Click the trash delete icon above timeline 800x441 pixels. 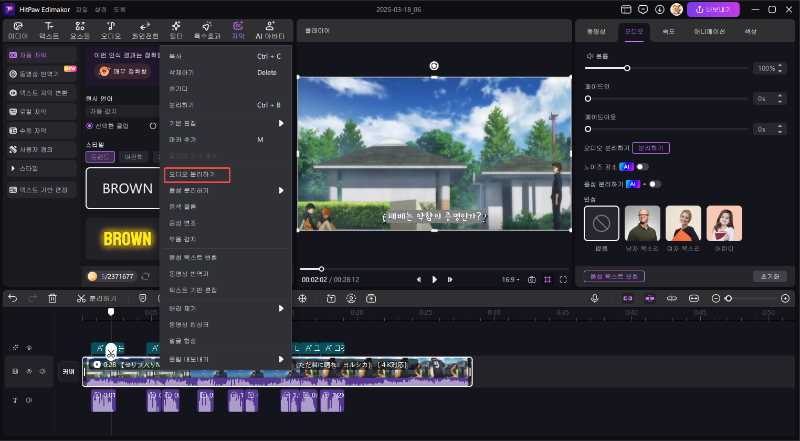(52, 298)
